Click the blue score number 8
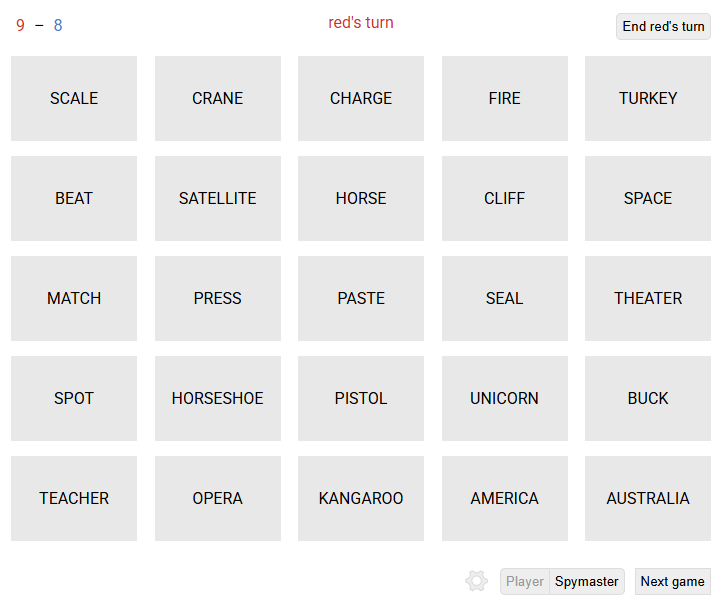This screenshot has height=610, width=724. (x=58, y=25)
